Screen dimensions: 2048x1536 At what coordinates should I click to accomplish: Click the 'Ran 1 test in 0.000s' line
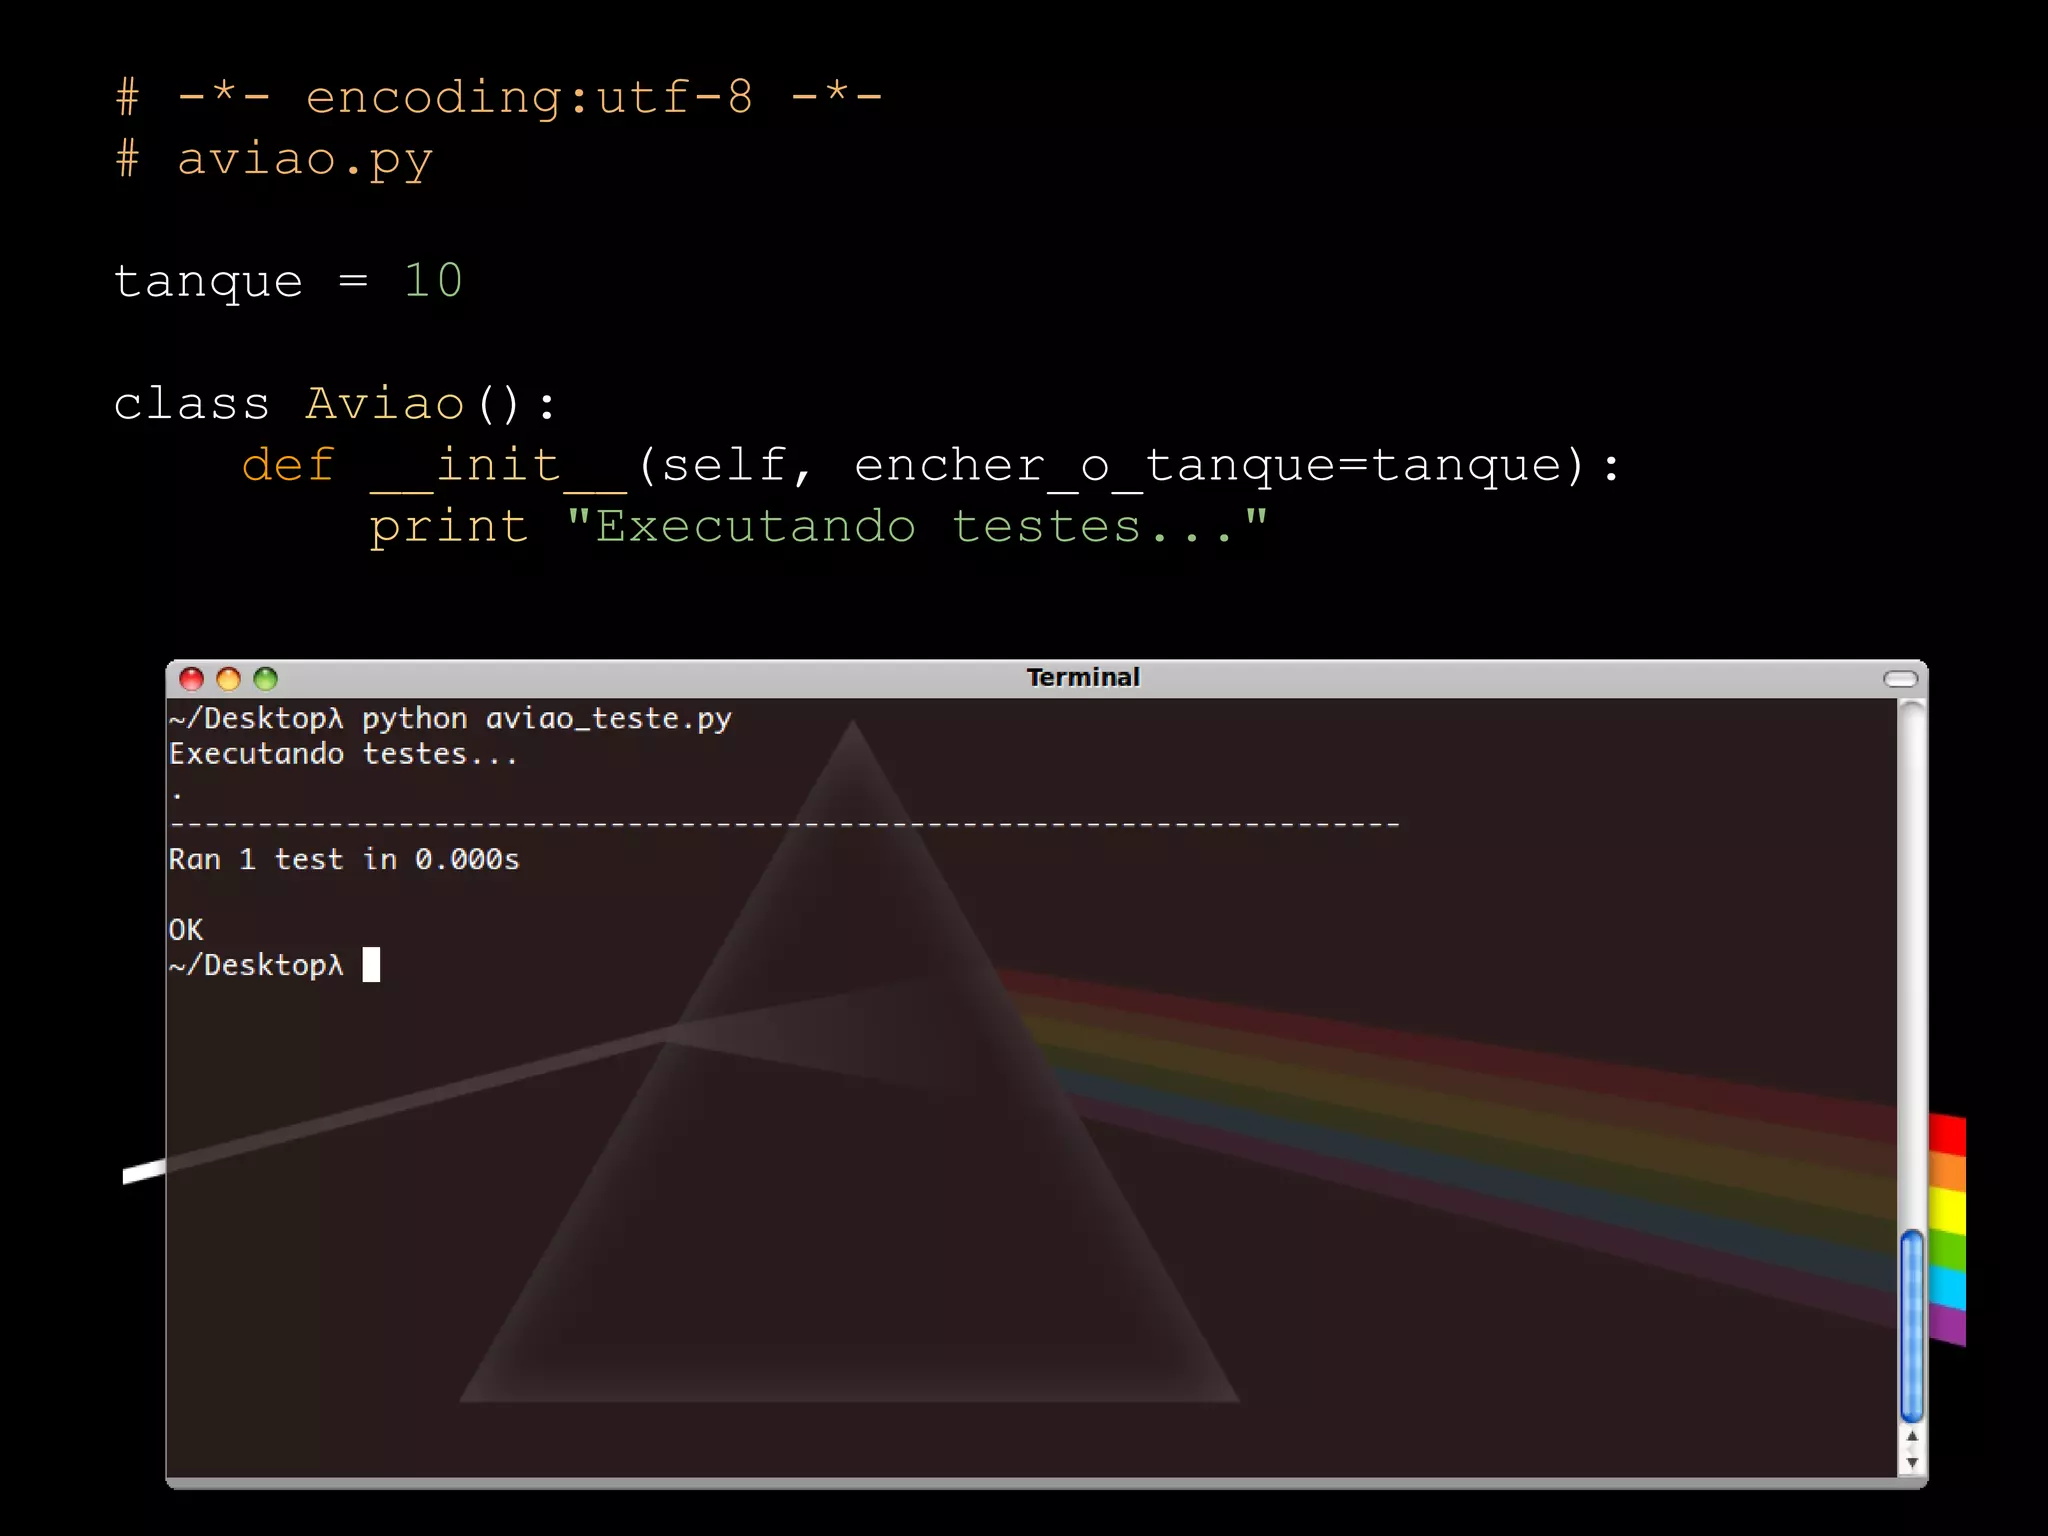tap(344, 859)
